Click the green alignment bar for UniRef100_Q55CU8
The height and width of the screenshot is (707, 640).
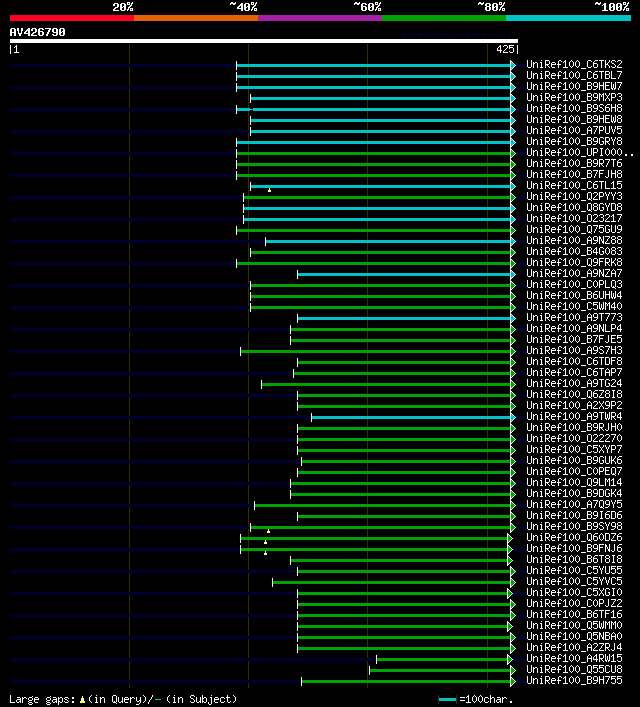440,670
